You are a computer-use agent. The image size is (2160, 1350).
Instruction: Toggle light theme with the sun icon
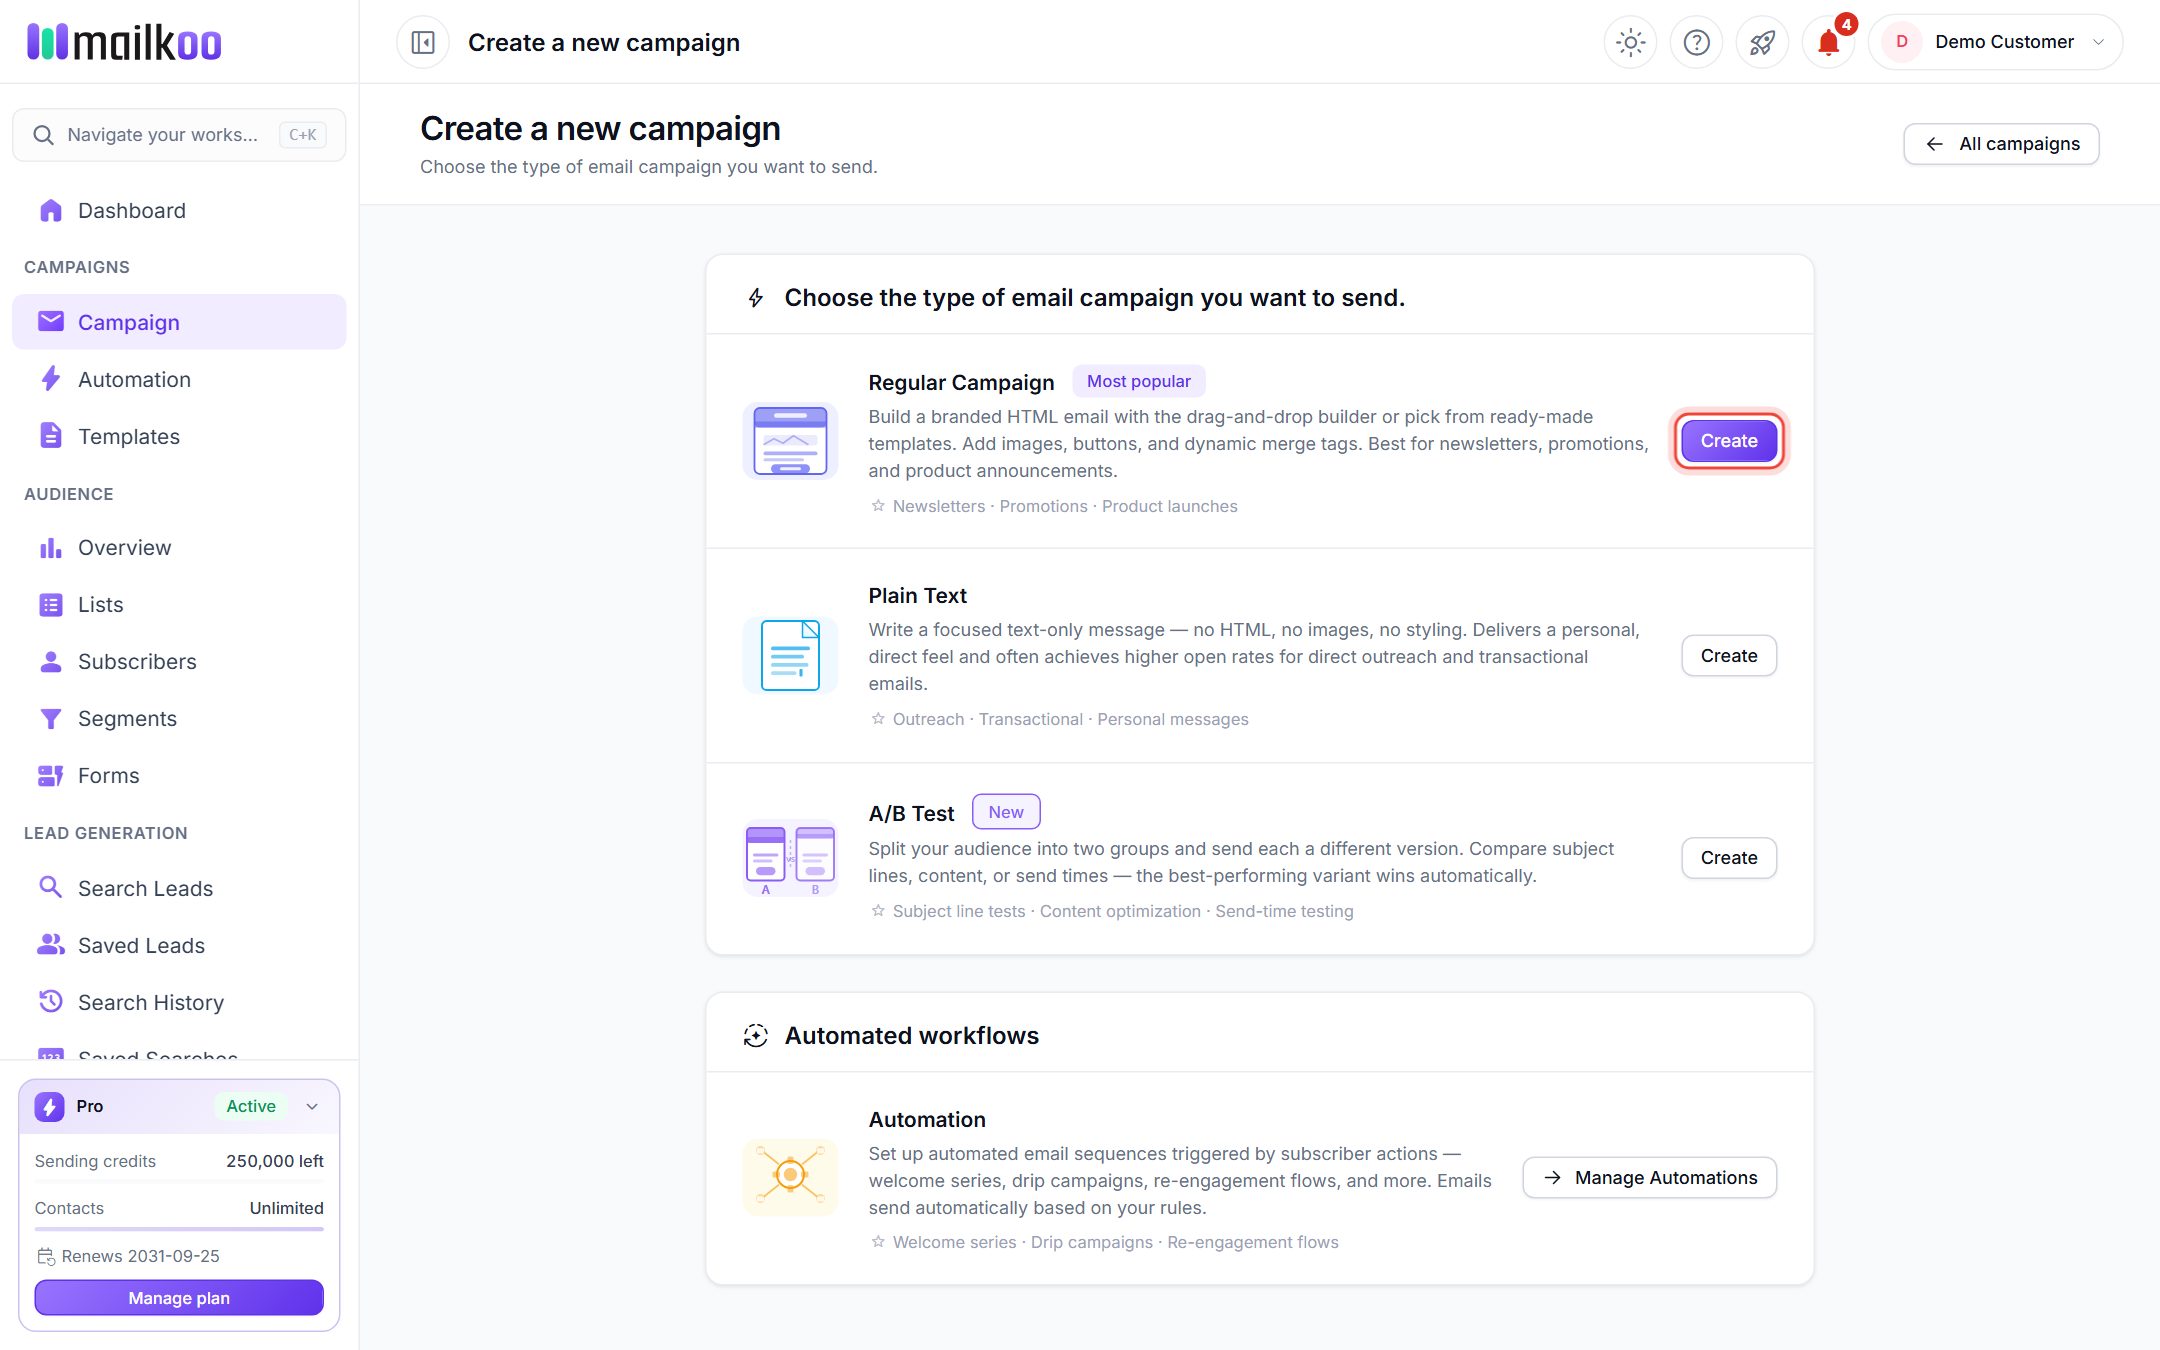click(x=1630, y=42)
